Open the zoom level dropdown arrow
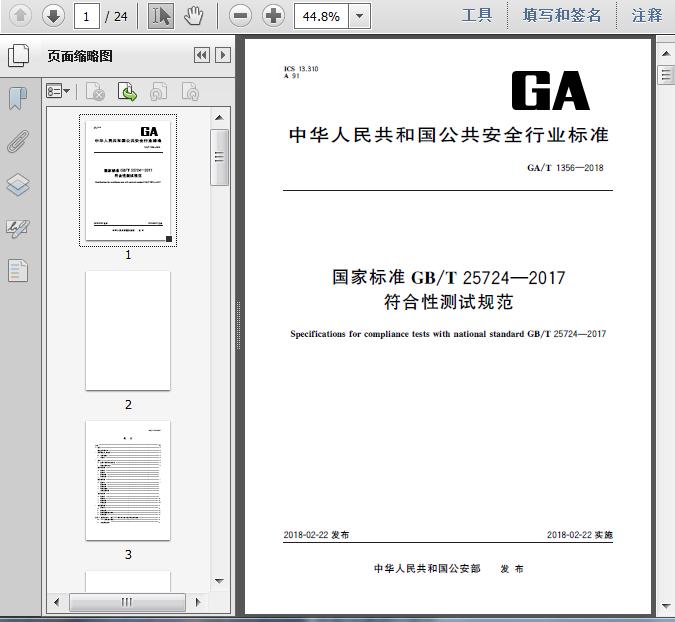Viewport: 675px width, 622px height. tap(359, 15)
